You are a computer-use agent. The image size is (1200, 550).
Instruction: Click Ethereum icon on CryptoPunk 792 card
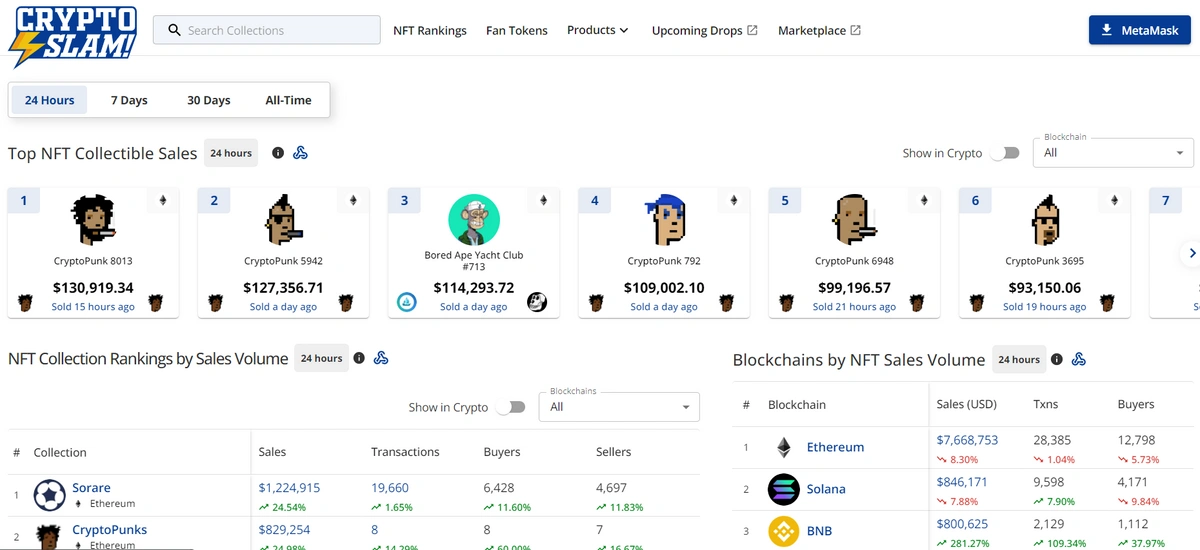tap(733, 200)
